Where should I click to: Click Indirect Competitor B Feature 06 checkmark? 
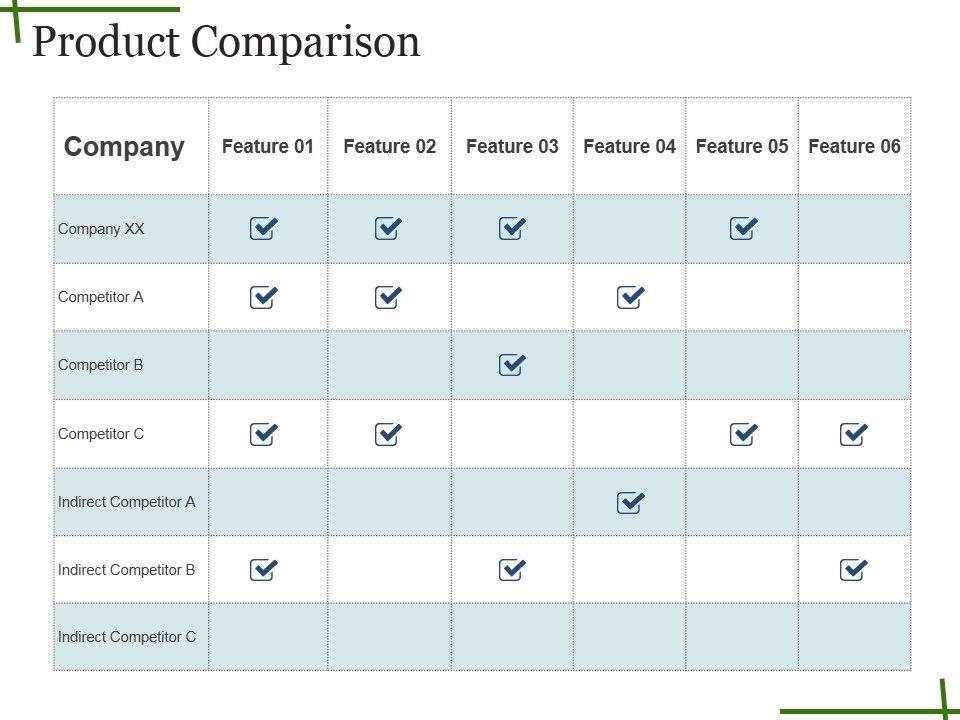click(853, 570)
